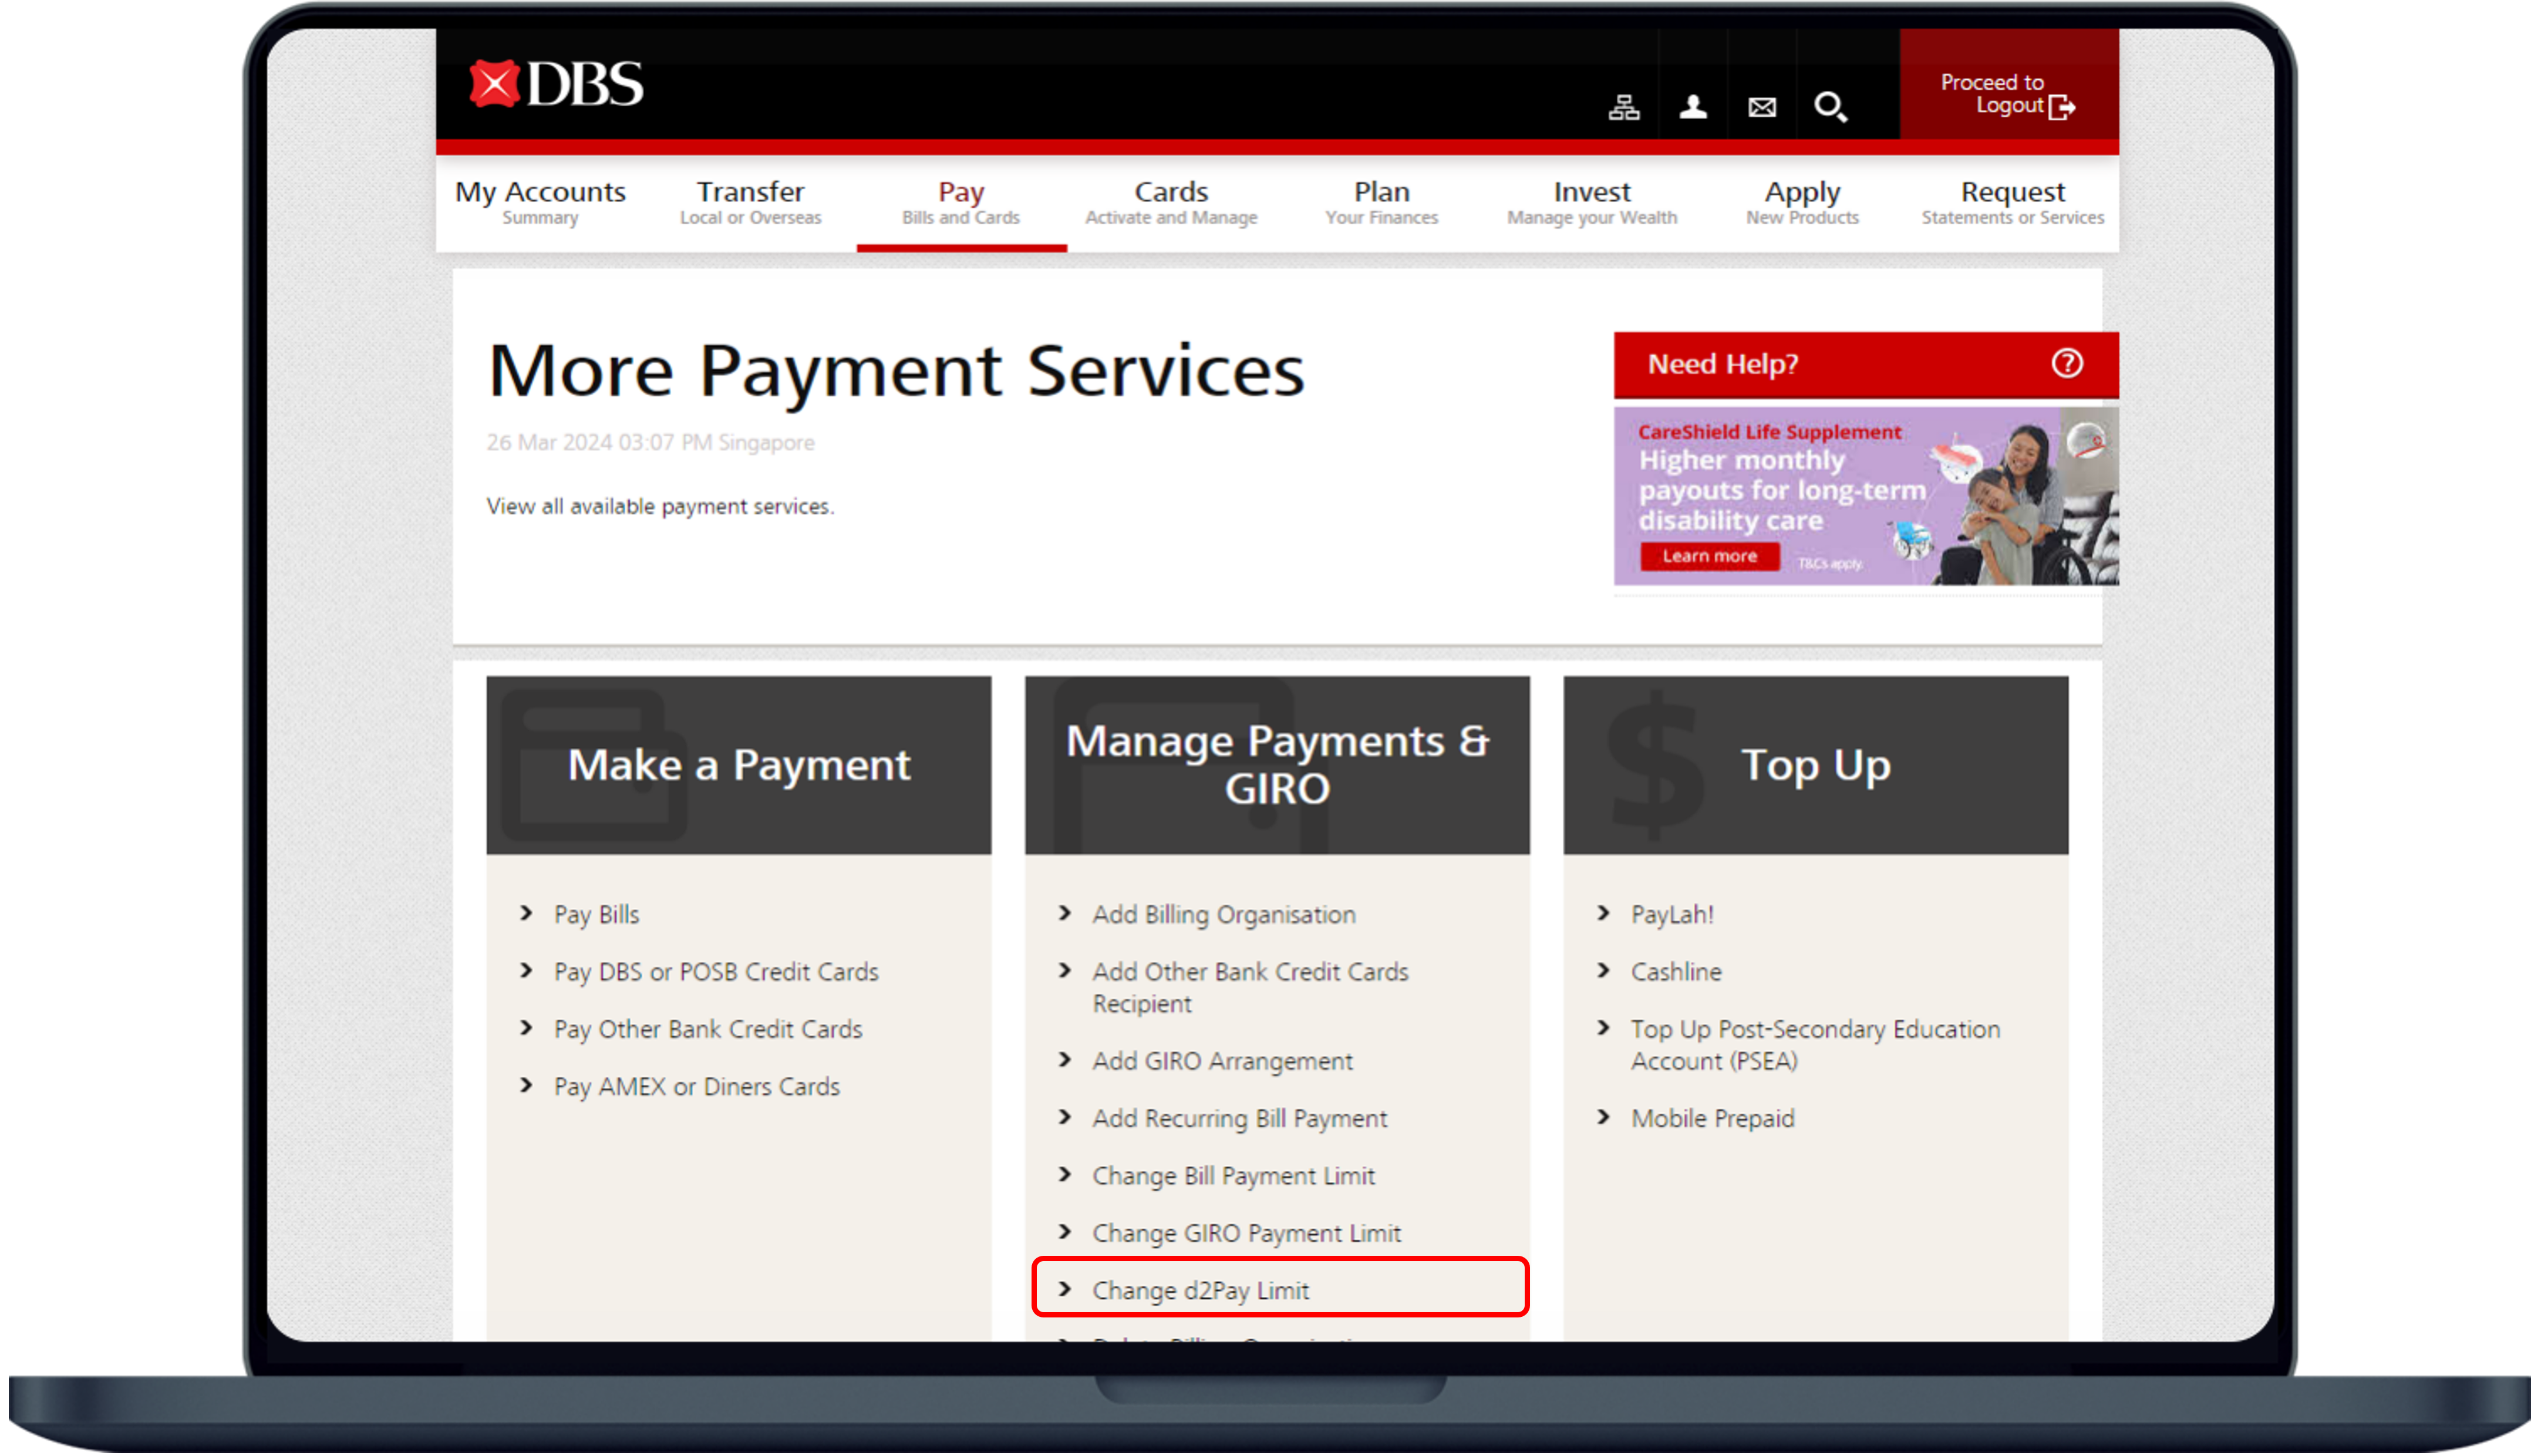Click the Make a Payment panel header
2531x1456 pixels.
pos(738,765)
